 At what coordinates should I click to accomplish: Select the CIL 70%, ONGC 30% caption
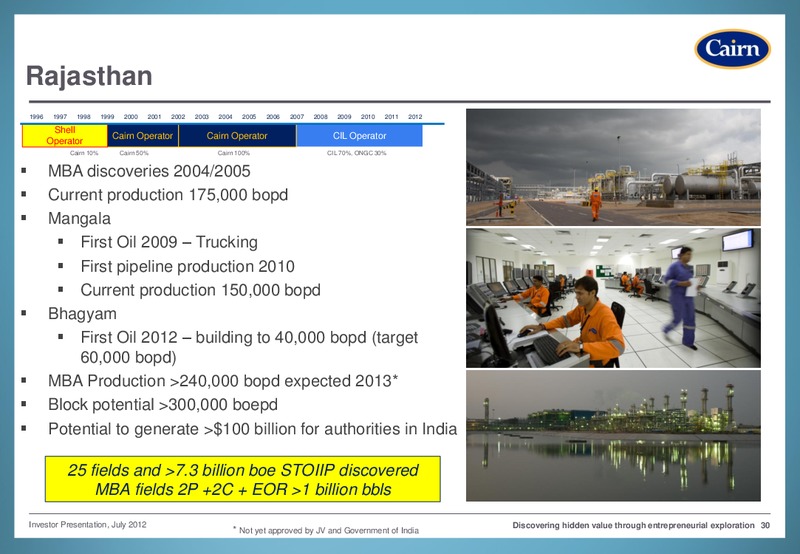click(357, 153)
